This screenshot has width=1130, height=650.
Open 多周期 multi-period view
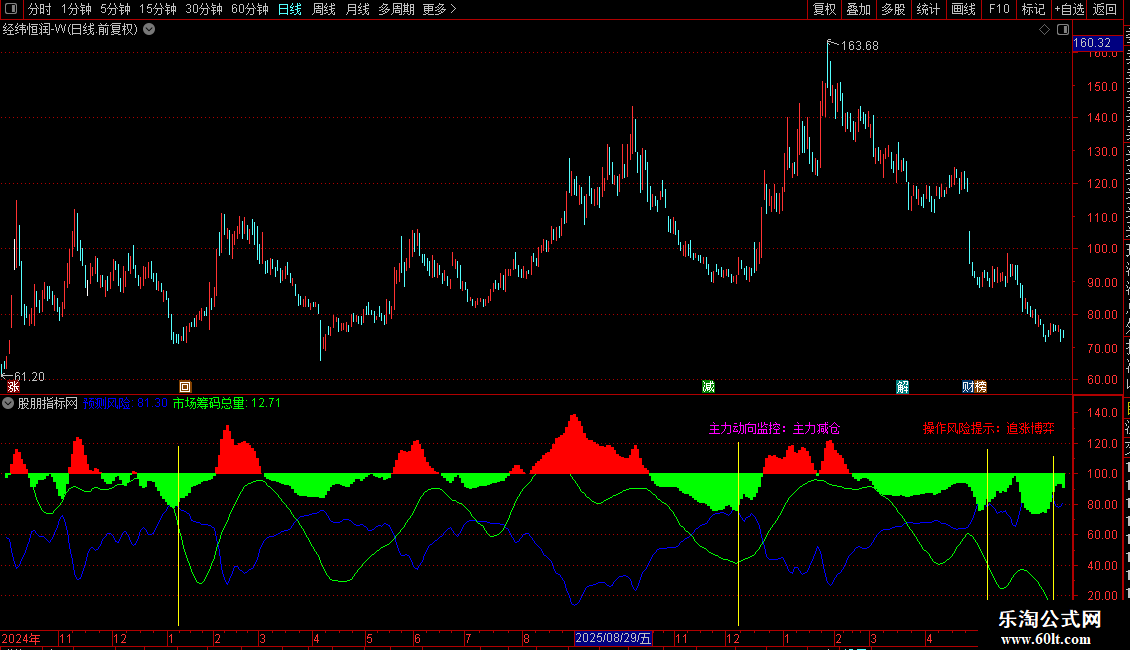[x=396, y=9]
